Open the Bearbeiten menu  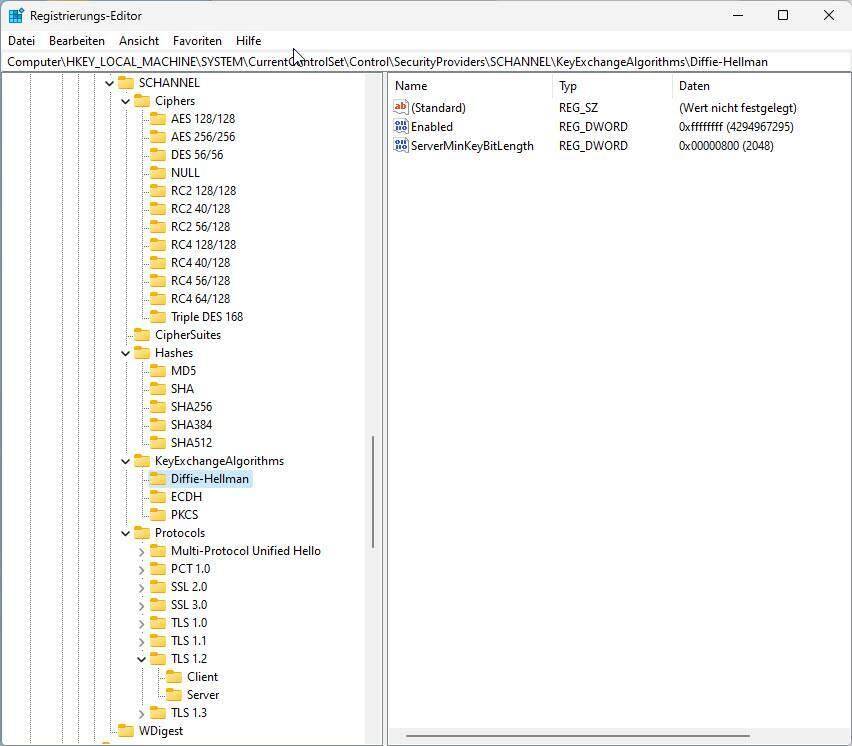pos(77,41)
